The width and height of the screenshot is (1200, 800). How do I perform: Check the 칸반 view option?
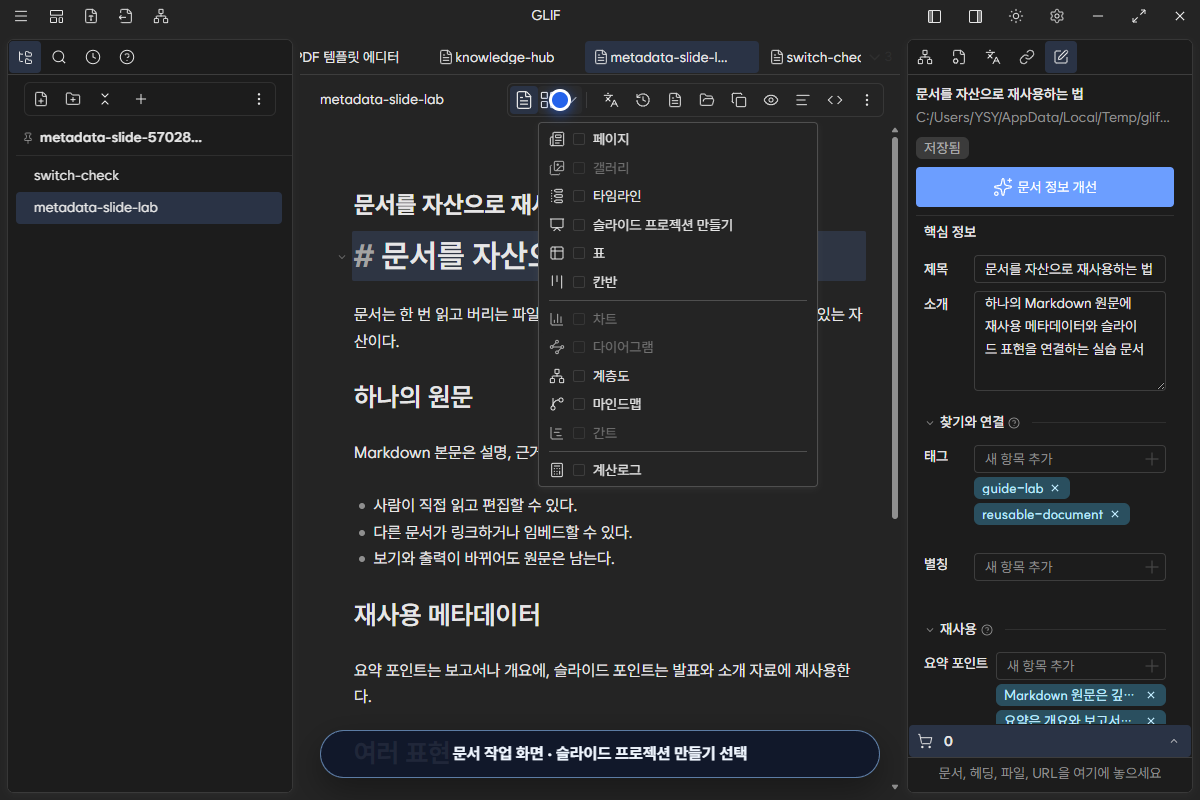579,282
